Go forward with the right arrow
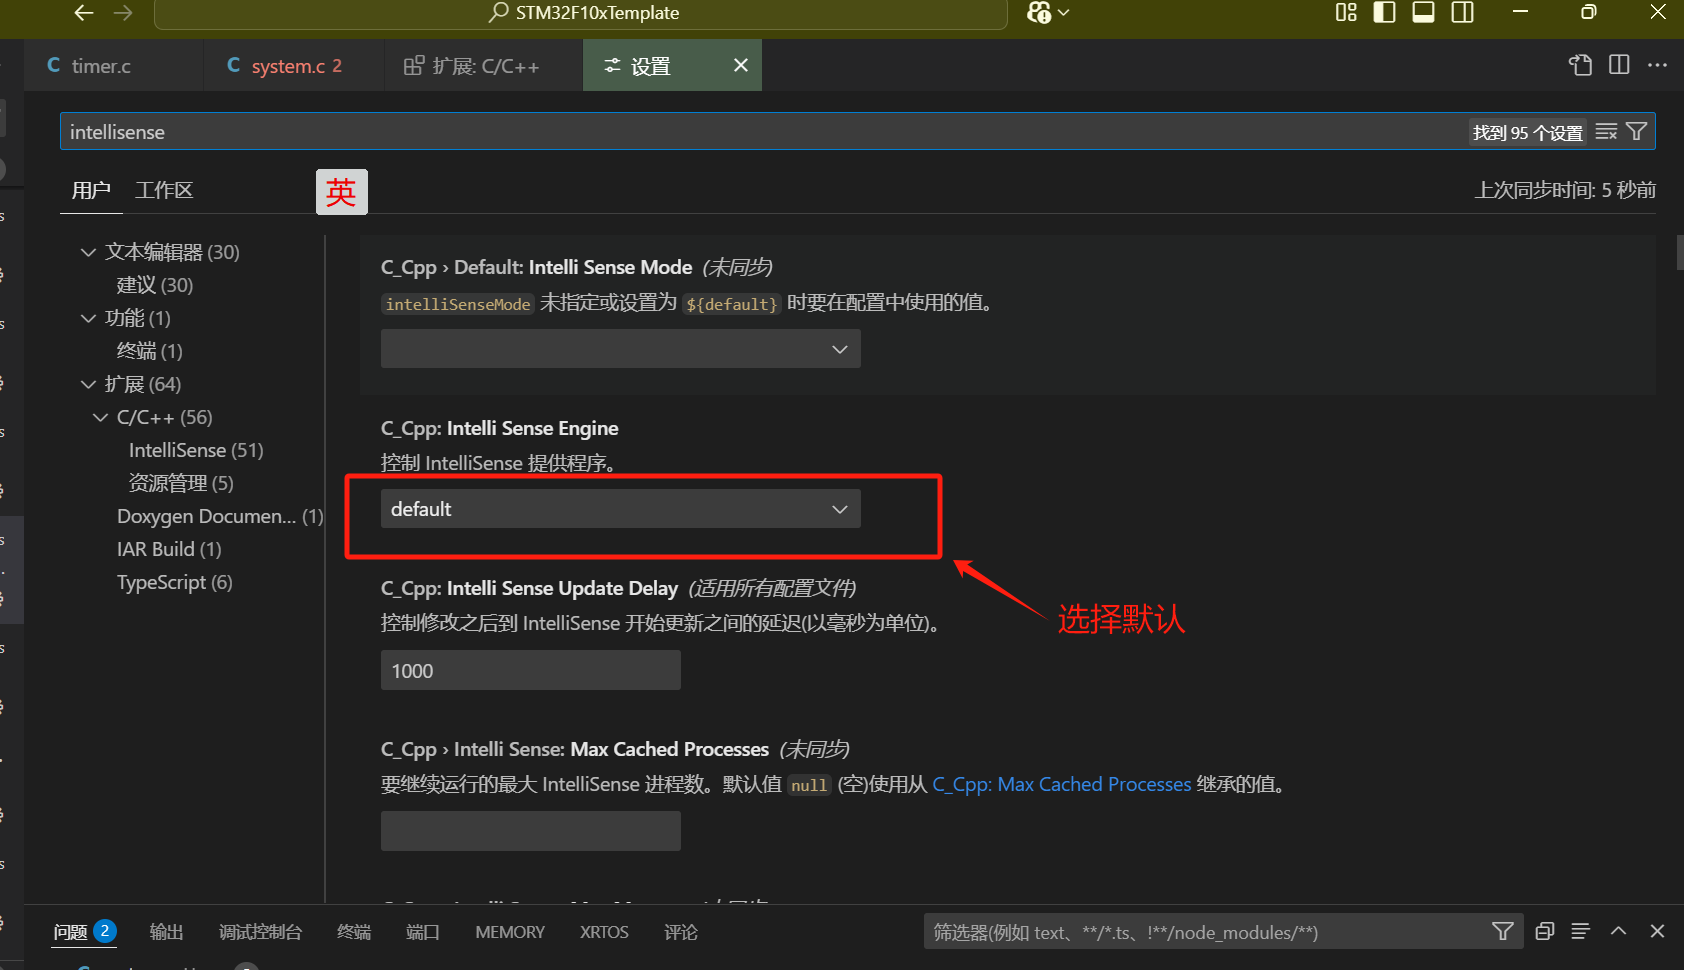Screen dimensions: 1684x970 pyautogui.click(x=123, y=13)
